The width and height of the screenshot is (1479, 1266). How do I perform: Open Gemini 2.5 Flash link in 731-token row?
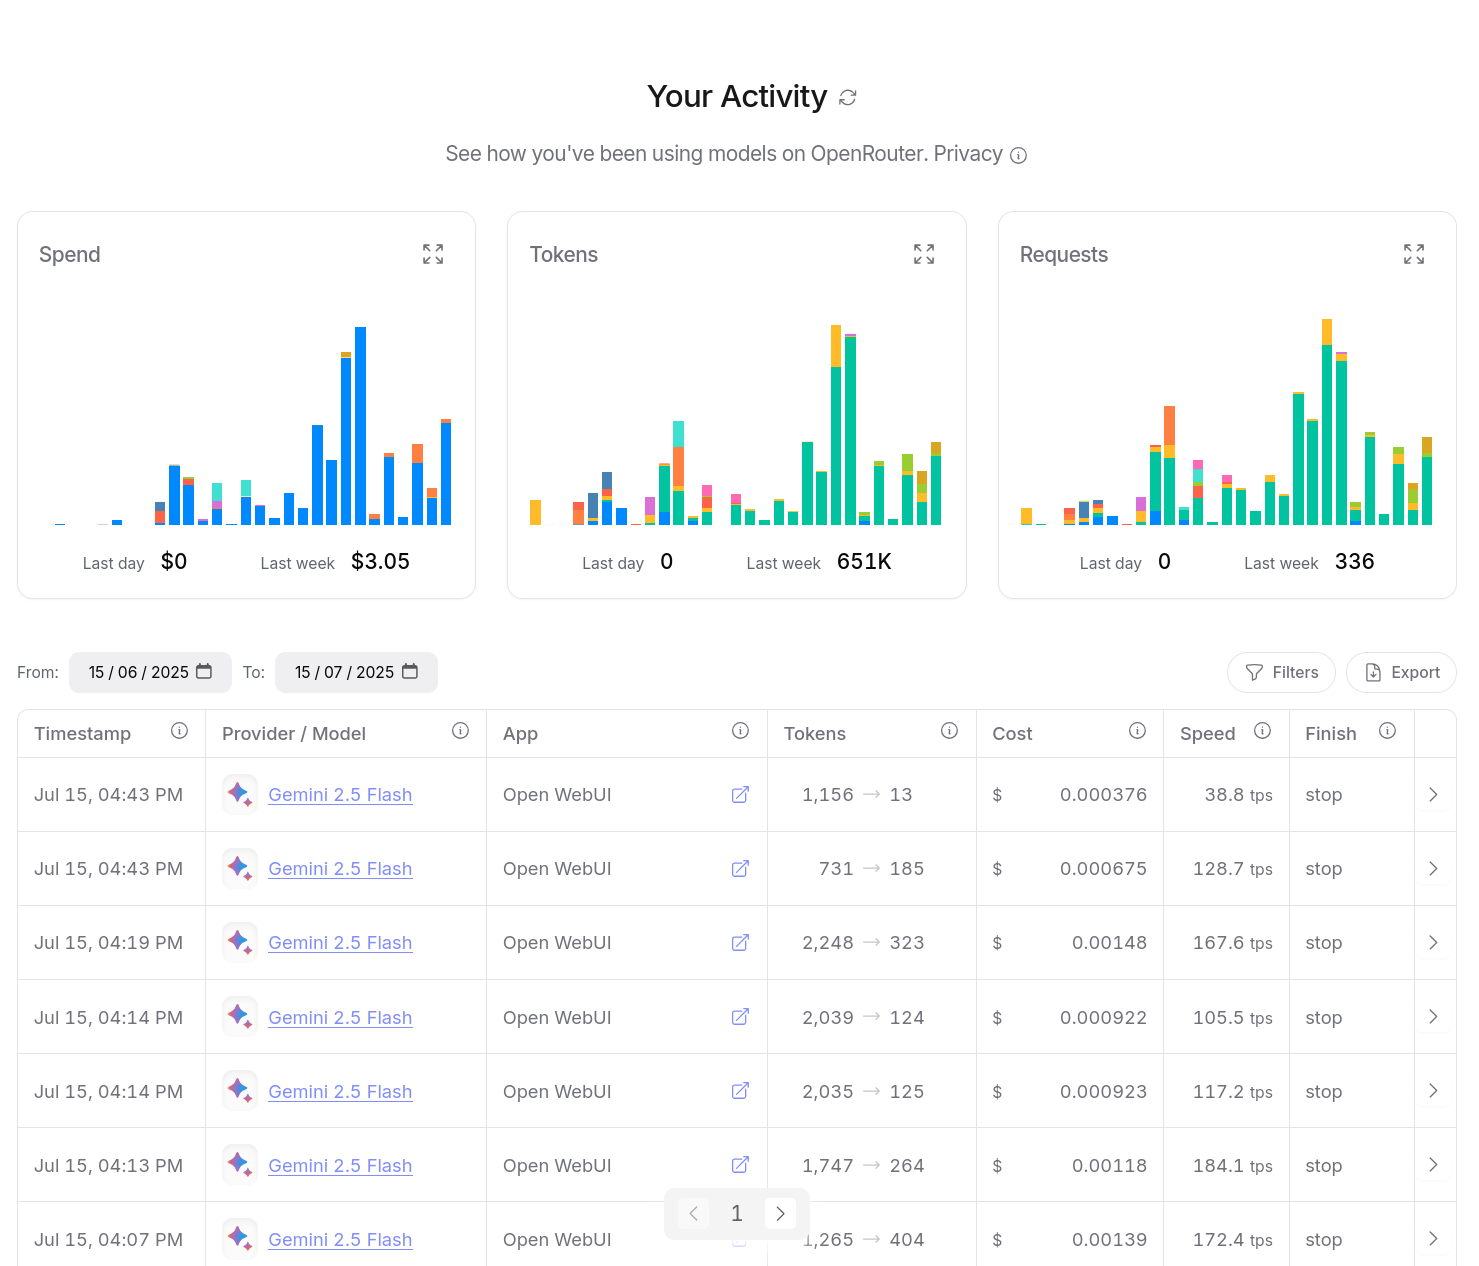point(340,868)
